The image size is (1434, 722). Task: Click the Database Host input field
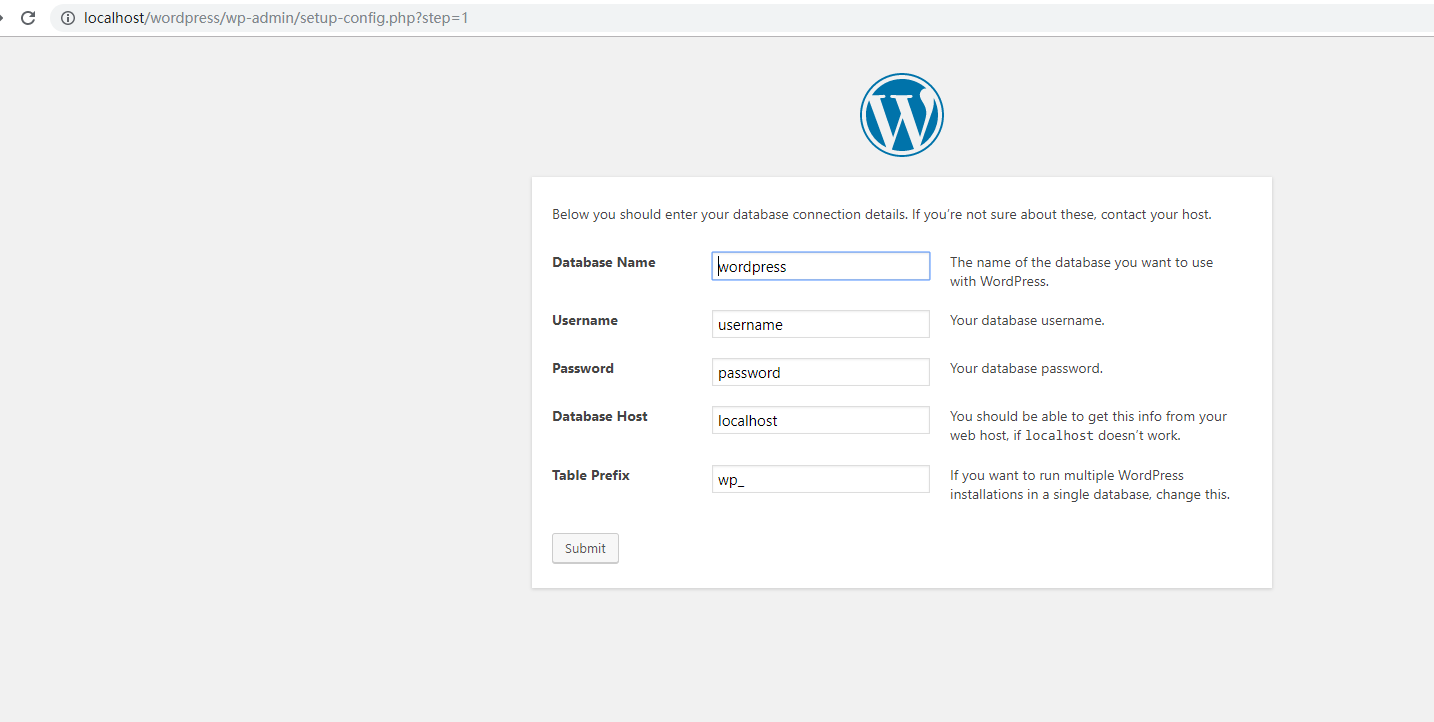click(821, 420)
